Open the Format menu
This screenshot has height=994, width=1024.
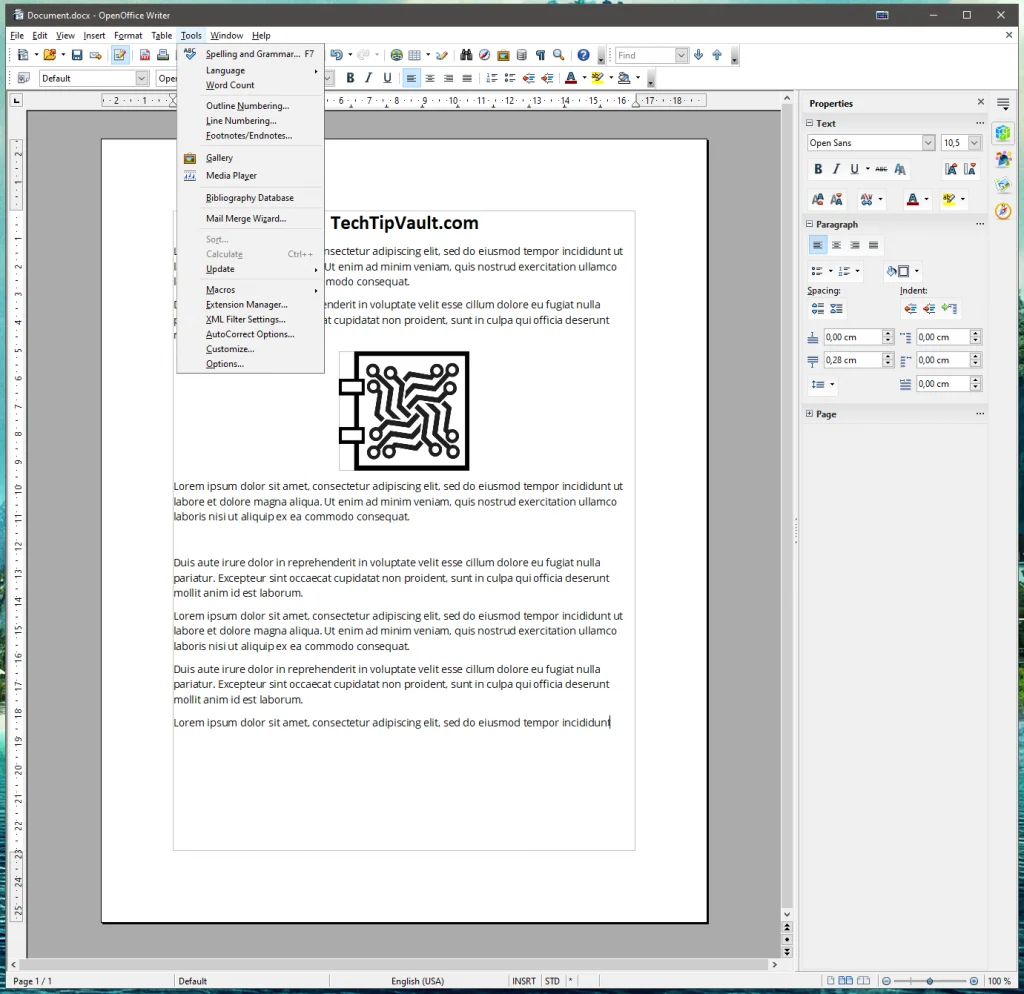point(128,35)
